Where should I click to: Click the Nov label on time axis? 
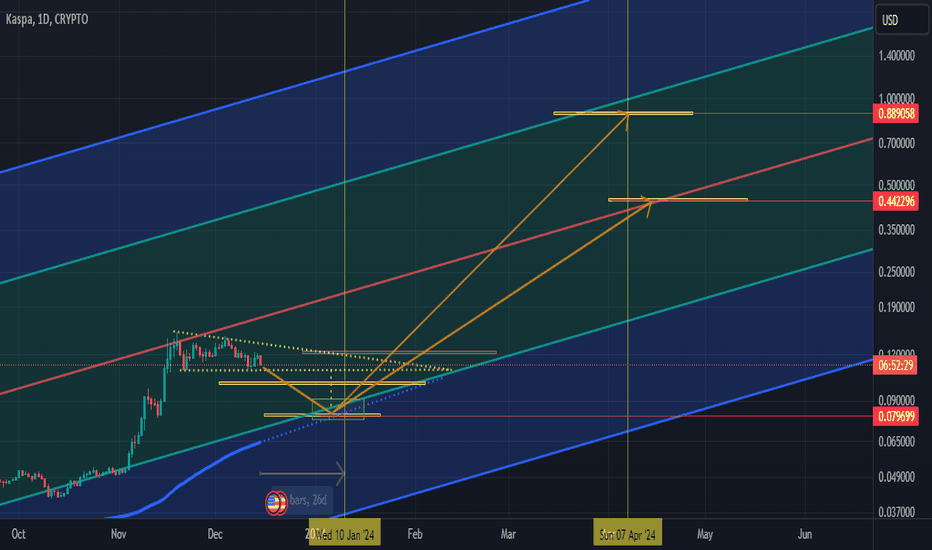point(118,534)
